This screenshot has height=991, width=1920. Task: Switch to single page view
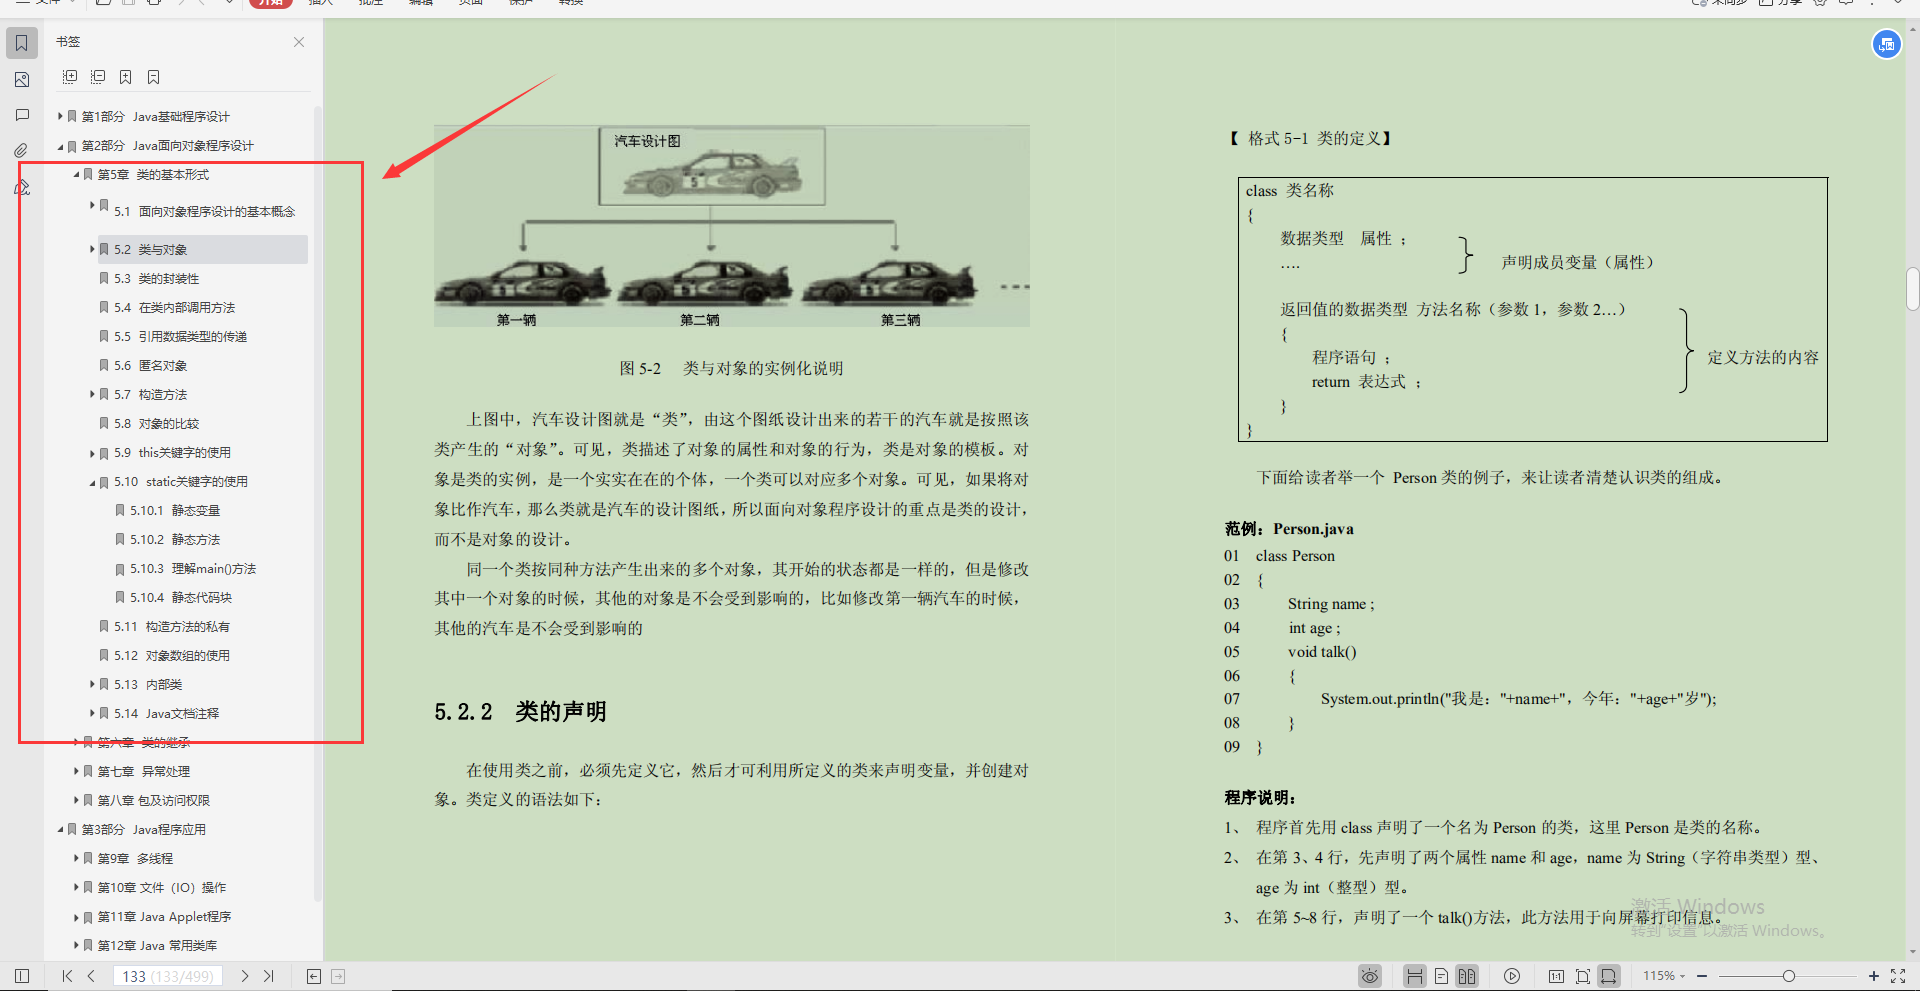(x=1441, y=976)
